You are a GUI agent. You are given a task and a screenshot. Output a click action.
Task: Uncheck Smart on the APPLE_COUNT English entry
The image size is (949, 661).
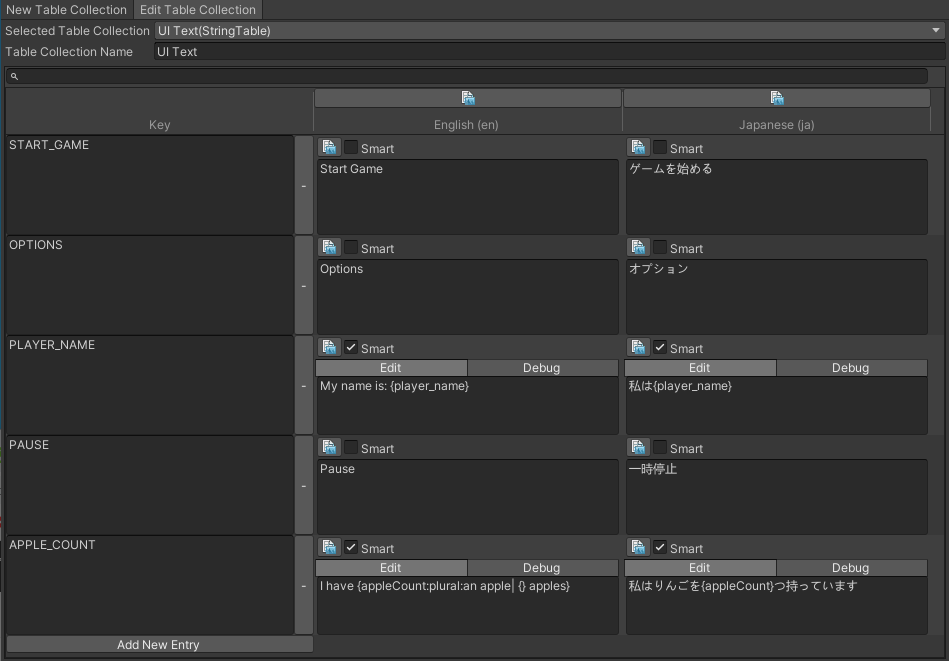pyautogui.click(x=350, y=548)
